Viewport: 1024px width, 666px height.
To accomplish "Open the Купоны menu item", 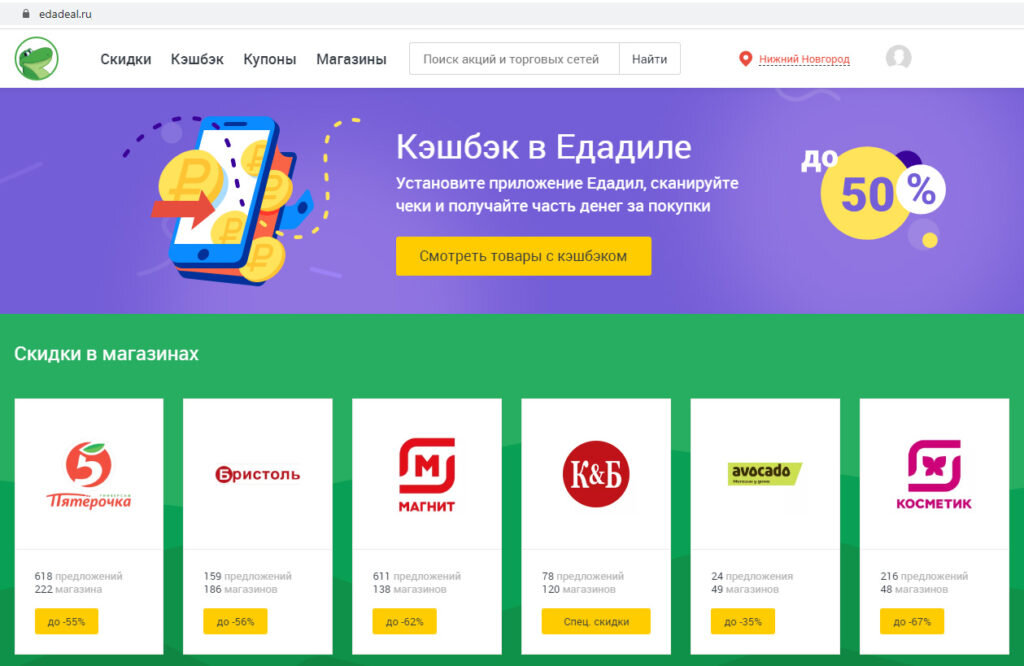I will click(270, 59).
